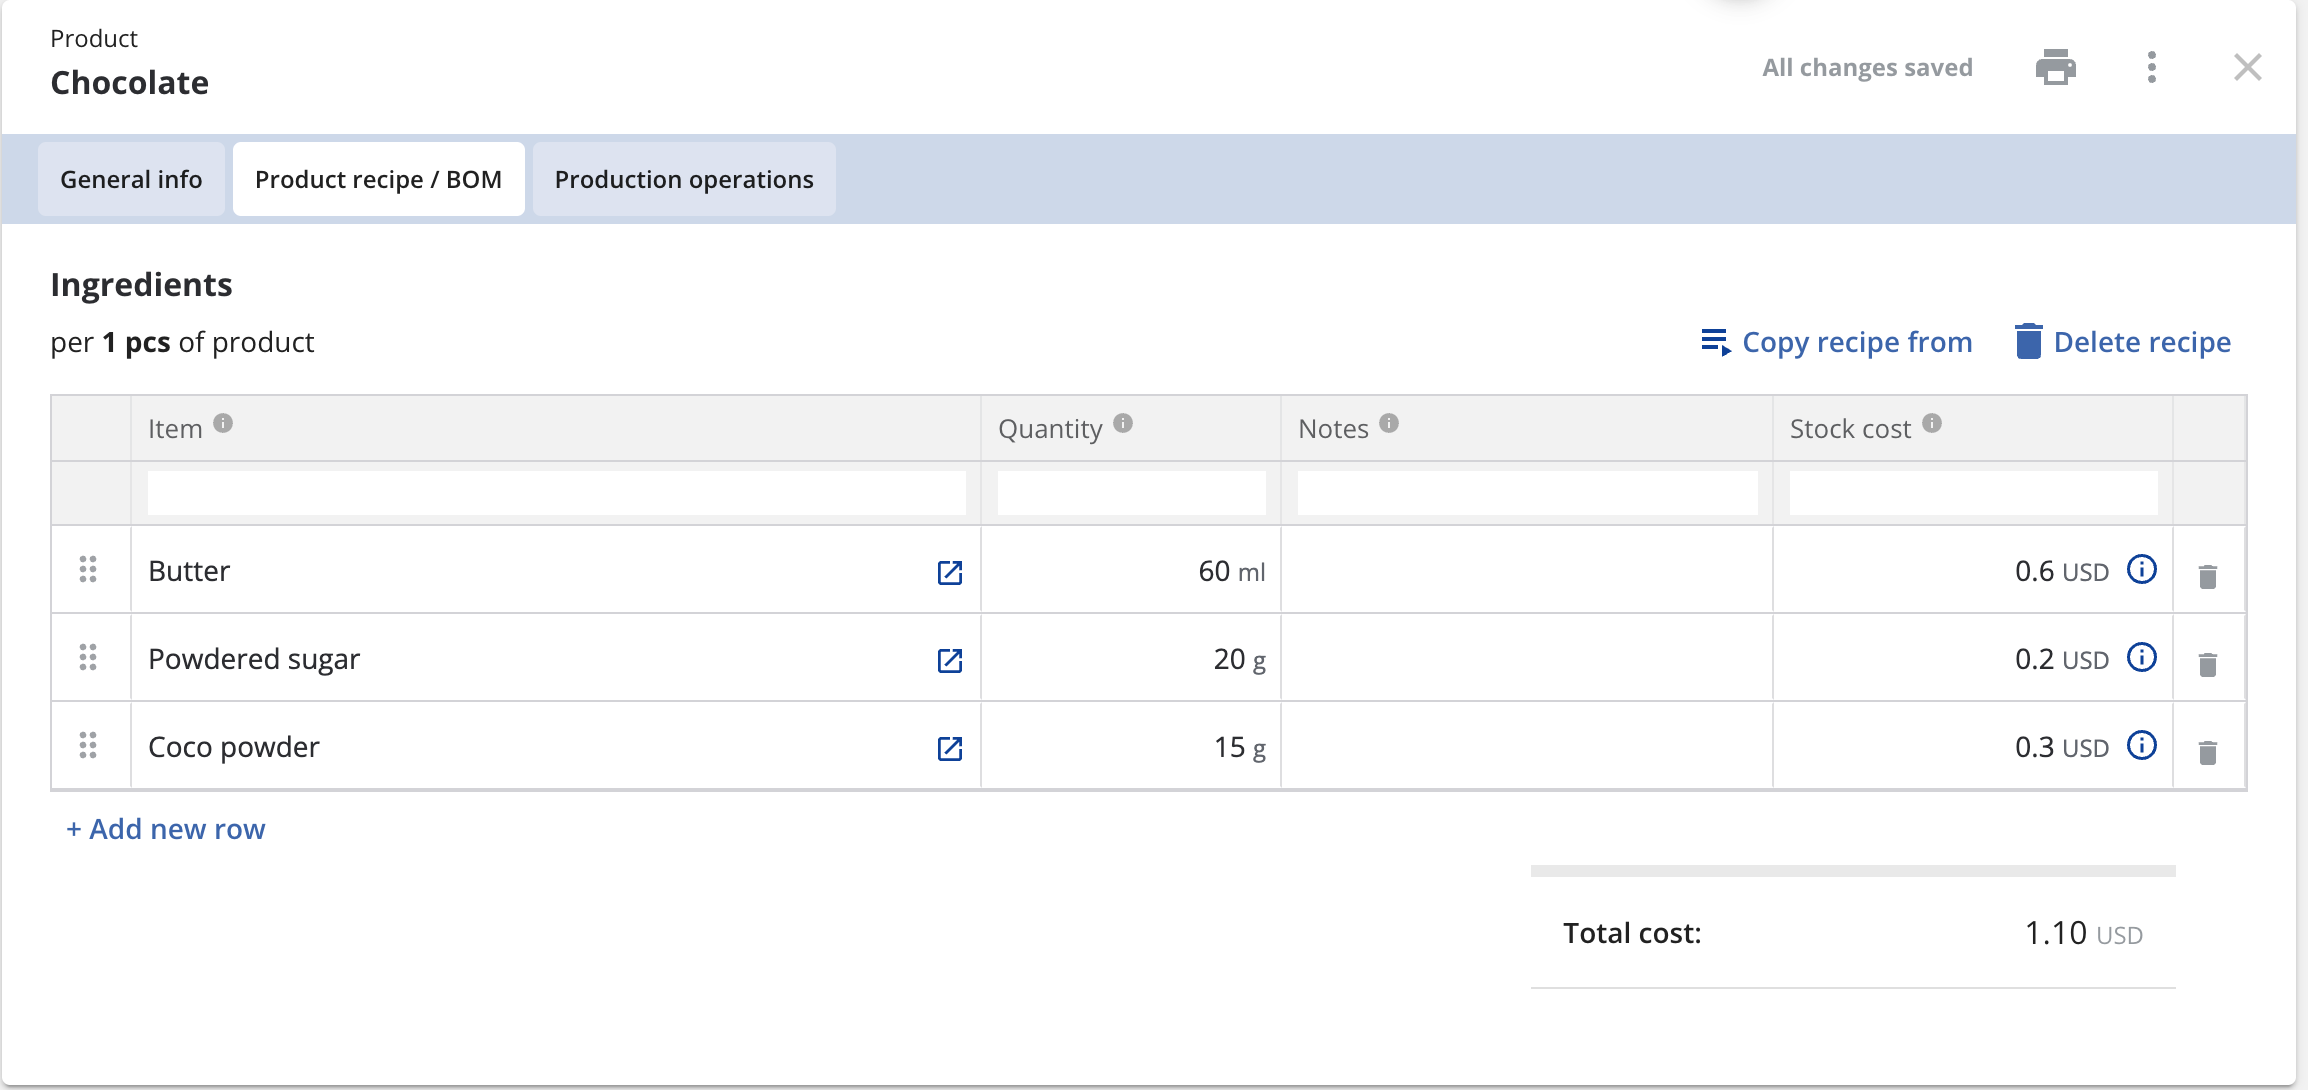The height and width of the screenshot is (1090, 2308).
Task: Open the three-dot more options menu
Action: [x=2151, y=67]
